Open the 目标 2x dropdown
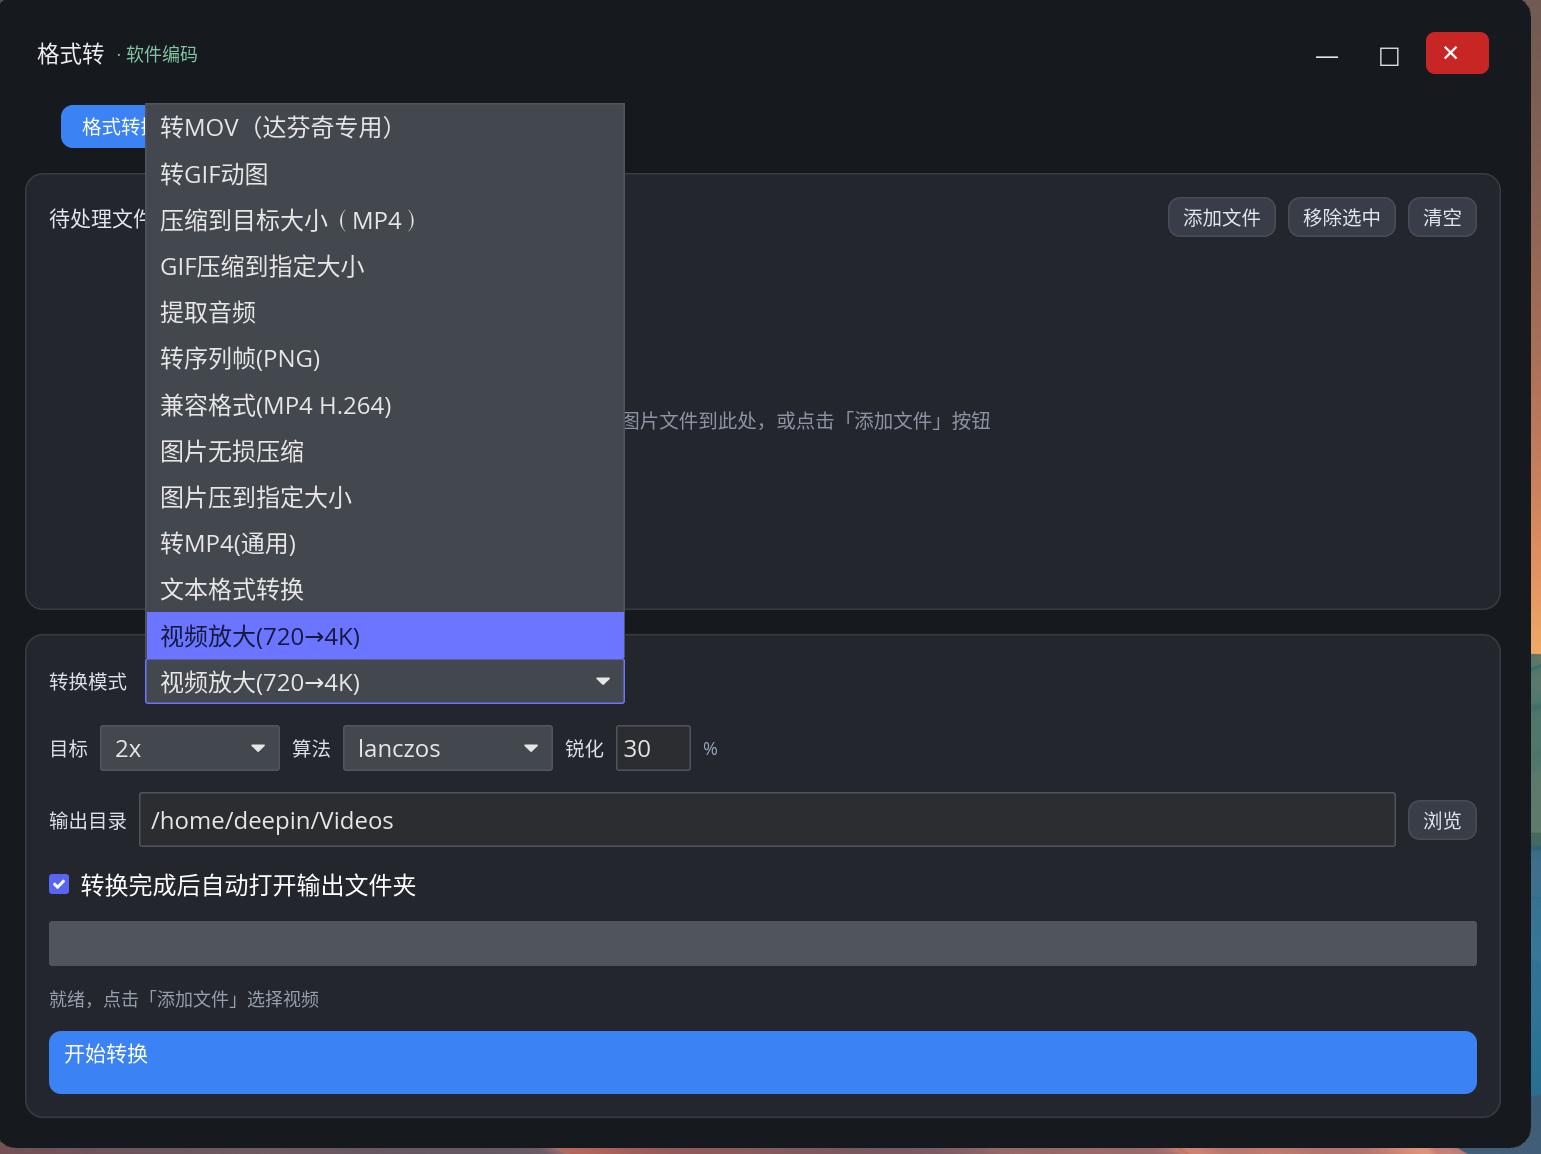This screenshot has width=1541, height=1154. (190, 748)
